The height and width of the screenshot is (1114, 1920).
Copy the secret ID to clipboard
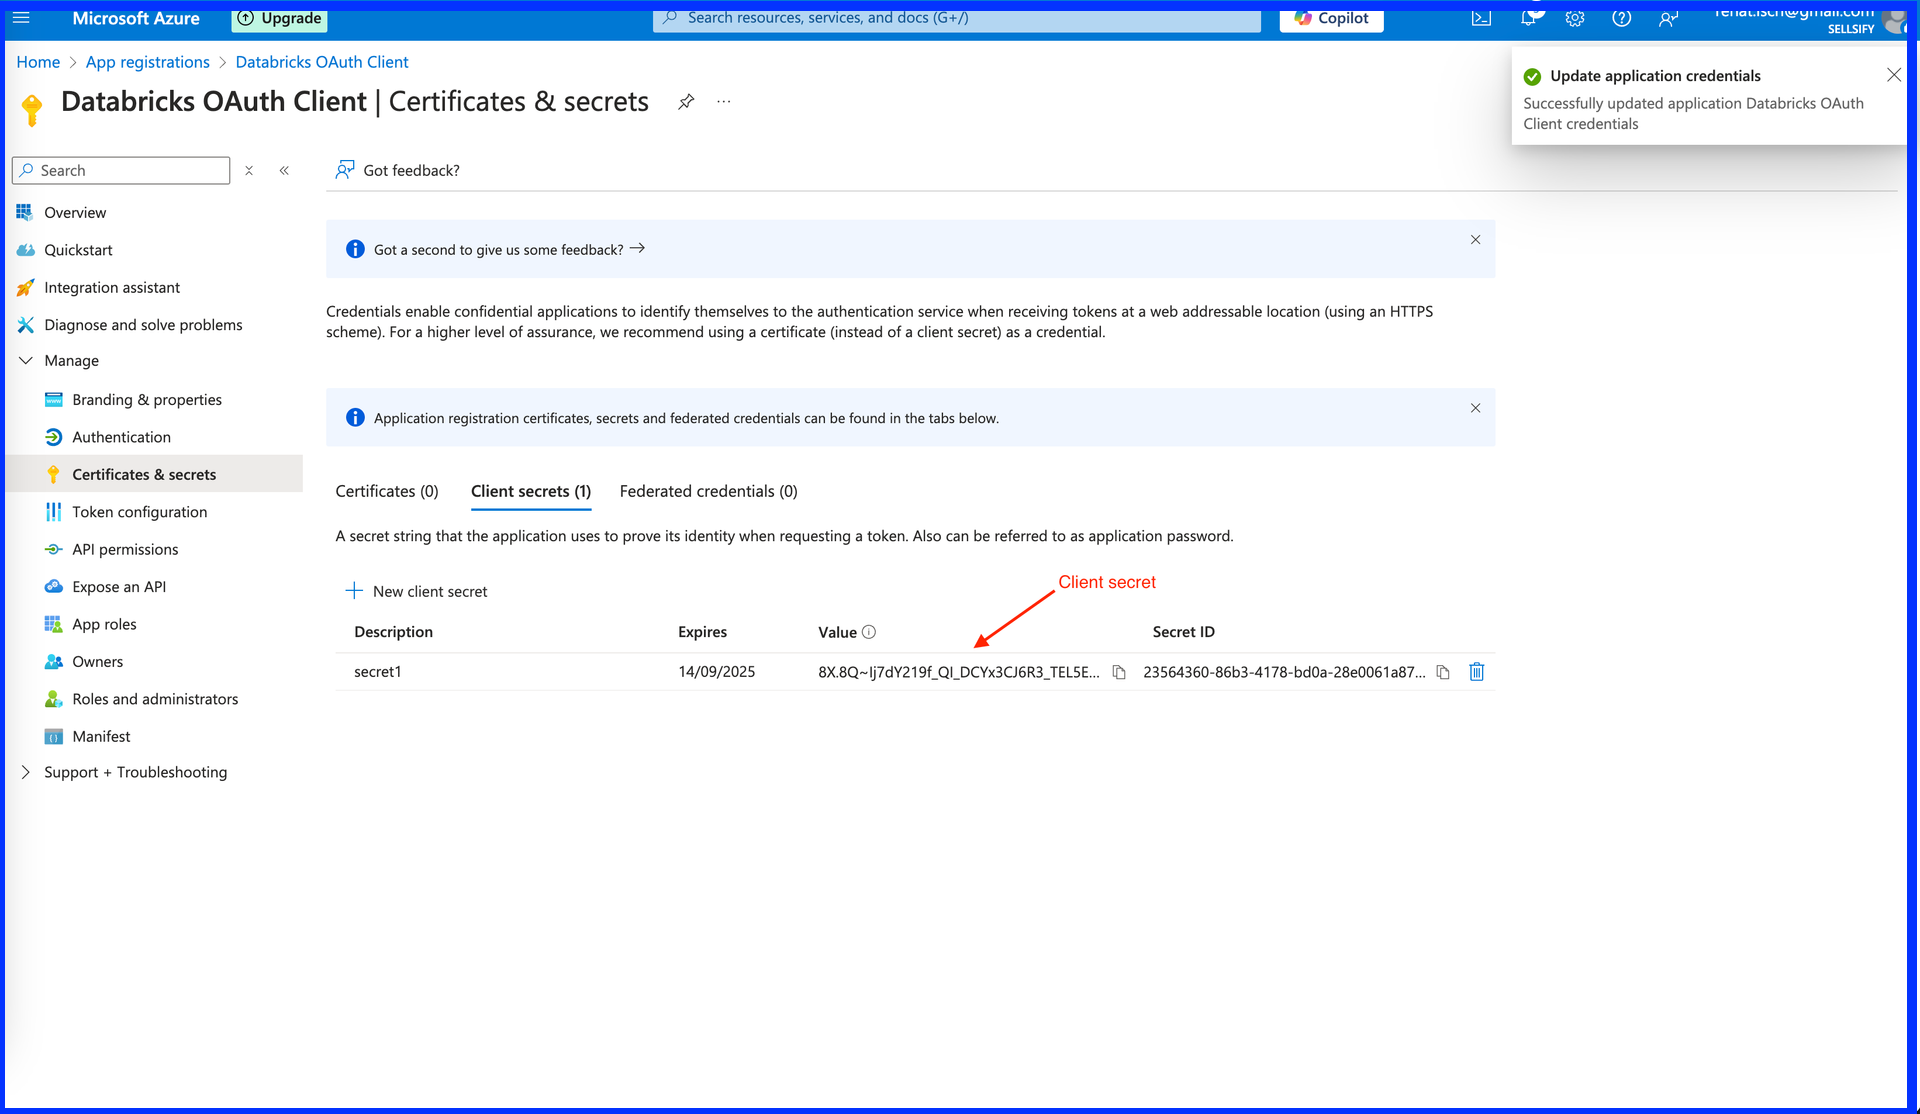1443,672
